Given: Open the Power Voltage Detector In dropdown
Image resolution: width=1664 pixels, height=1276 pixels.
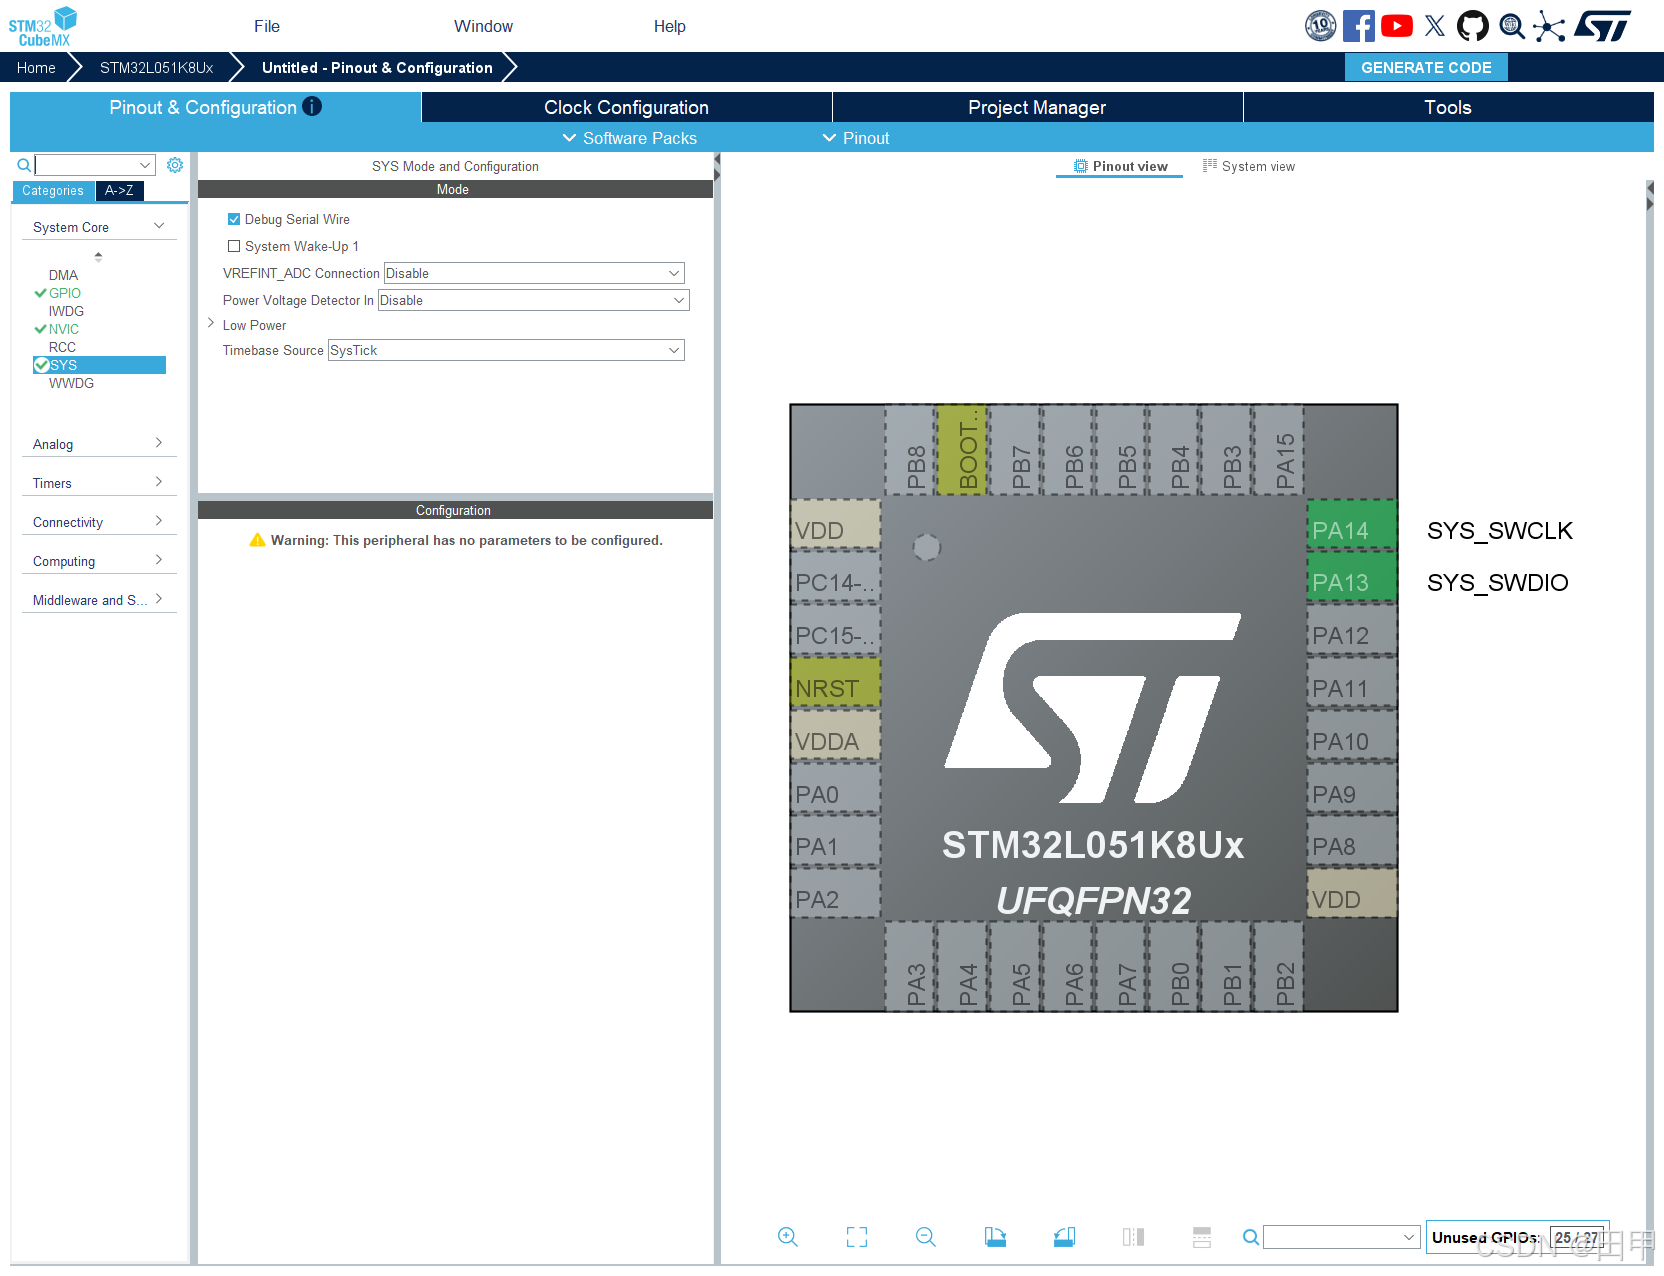Looking at the screenshot, I should [x=534, y=300].
